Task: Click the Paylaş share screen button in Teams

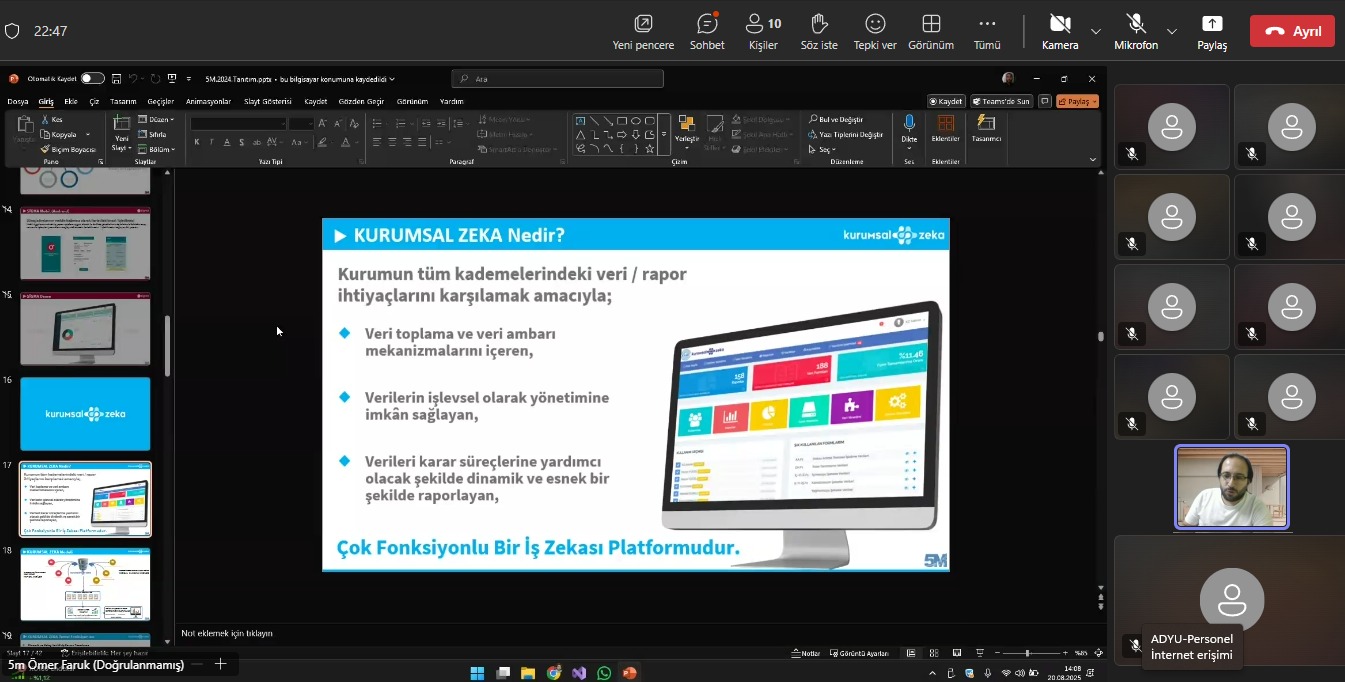Action: click(1212, 32)
